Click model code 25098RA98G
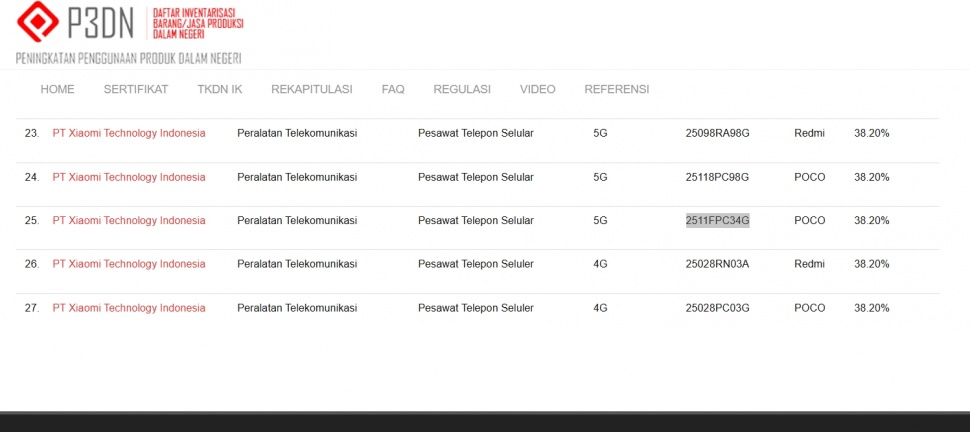The height and width of the screenshot is (432, 970). pos(718,133)
